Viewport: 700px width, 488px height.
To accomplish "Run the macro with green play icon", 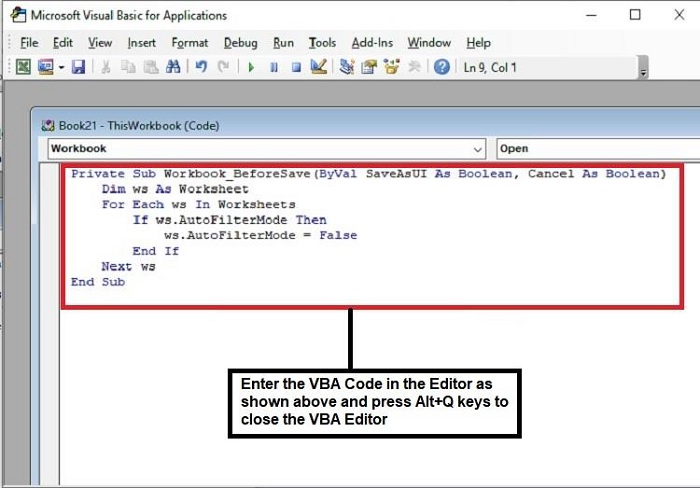I will pos(251,67).
